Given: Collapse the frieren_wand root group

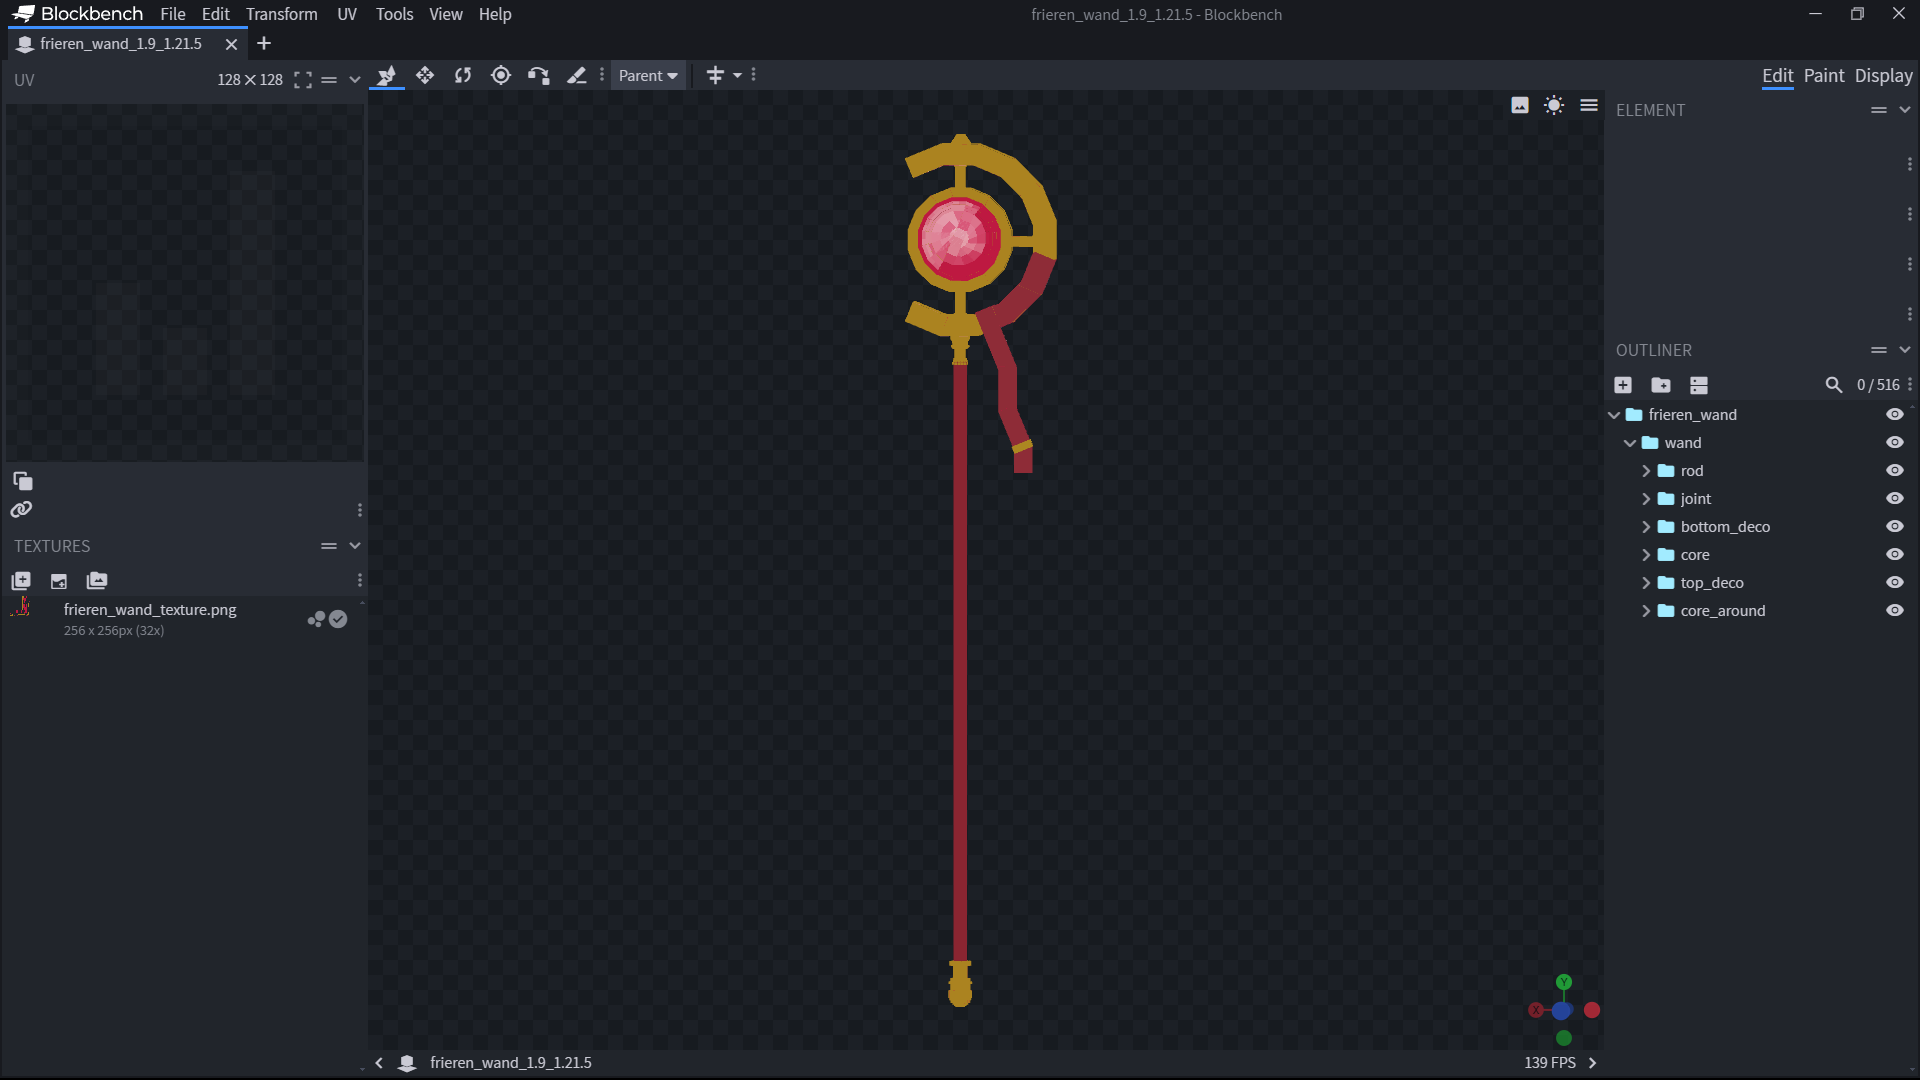Looking at the screenshot, I should click(x=1614, y=415).
